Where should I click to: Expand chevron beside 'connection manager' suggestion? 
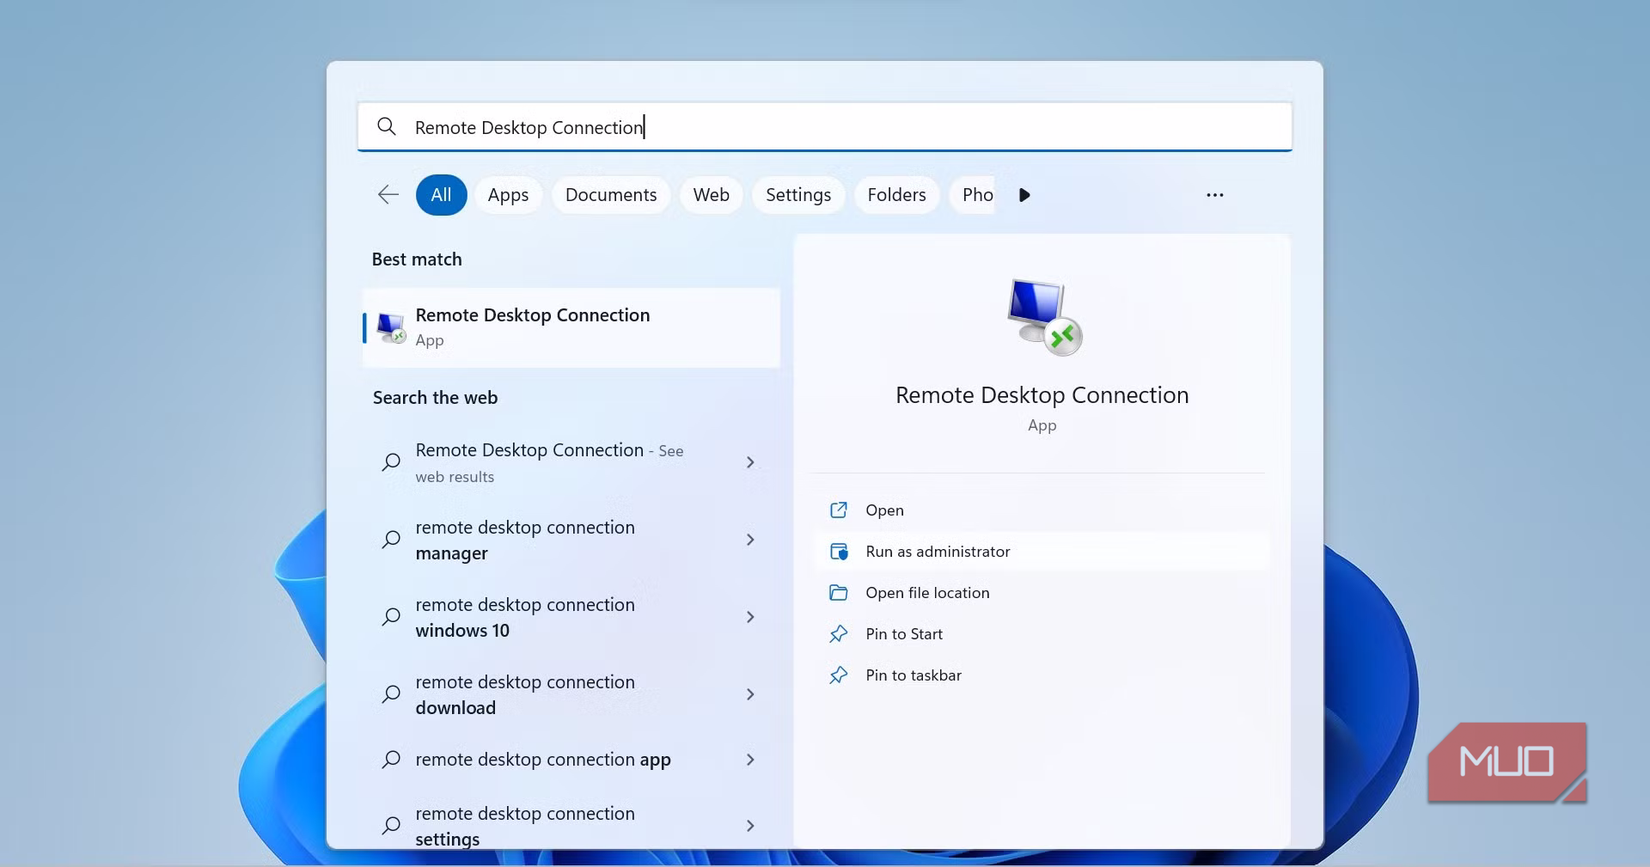pyautogui.click(x=750, y=540)
